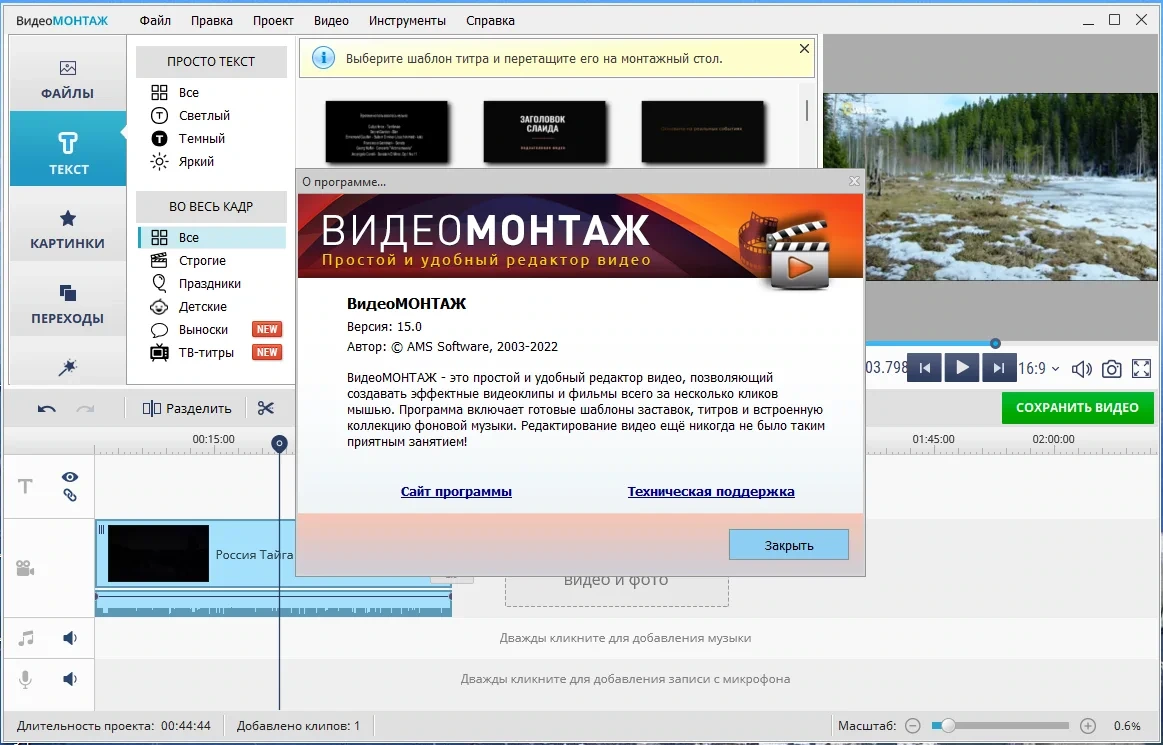Open the Справка menu
The height and width of the screenshot is (745, 1163).
(490, 21)
